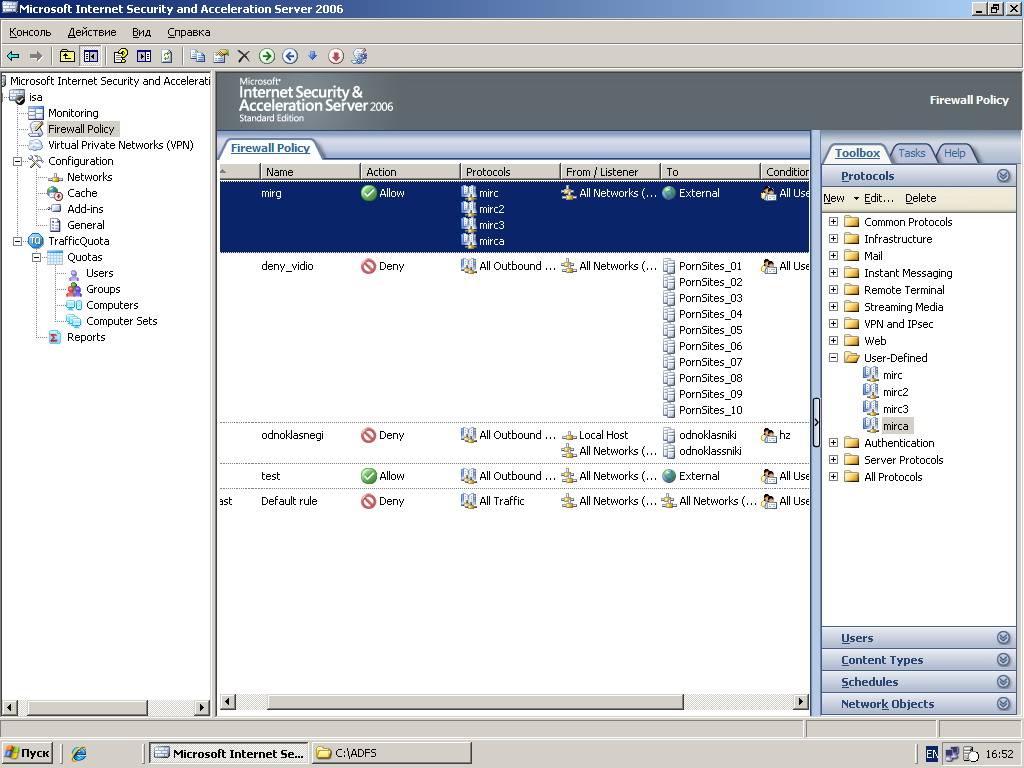This screenshot has height=768, width=1024.
Task: Click the Cache node icon in the tree
Action: tap(56, 193)
